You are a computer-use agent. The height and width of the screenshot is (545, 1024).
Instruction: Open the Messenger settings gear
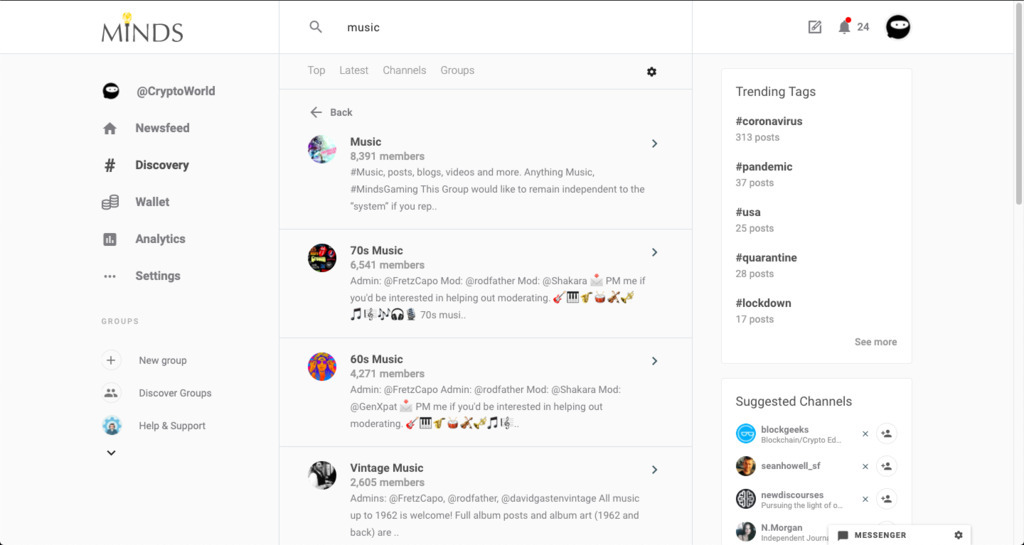(x=958, y=535)
